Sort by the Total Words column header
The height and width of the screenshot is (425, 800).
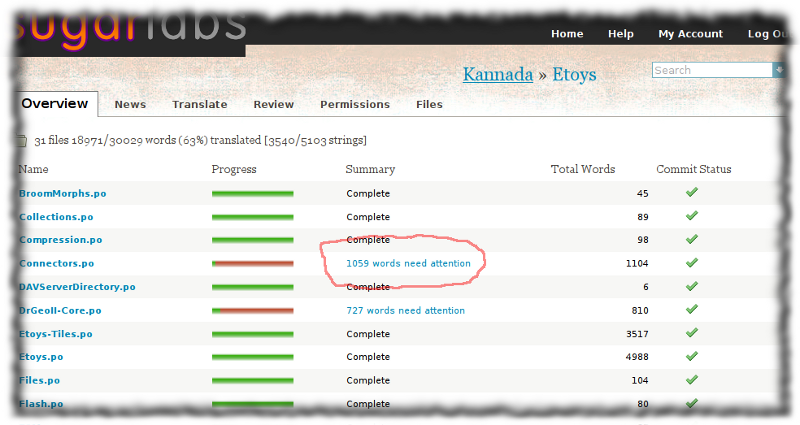[582, 169]
